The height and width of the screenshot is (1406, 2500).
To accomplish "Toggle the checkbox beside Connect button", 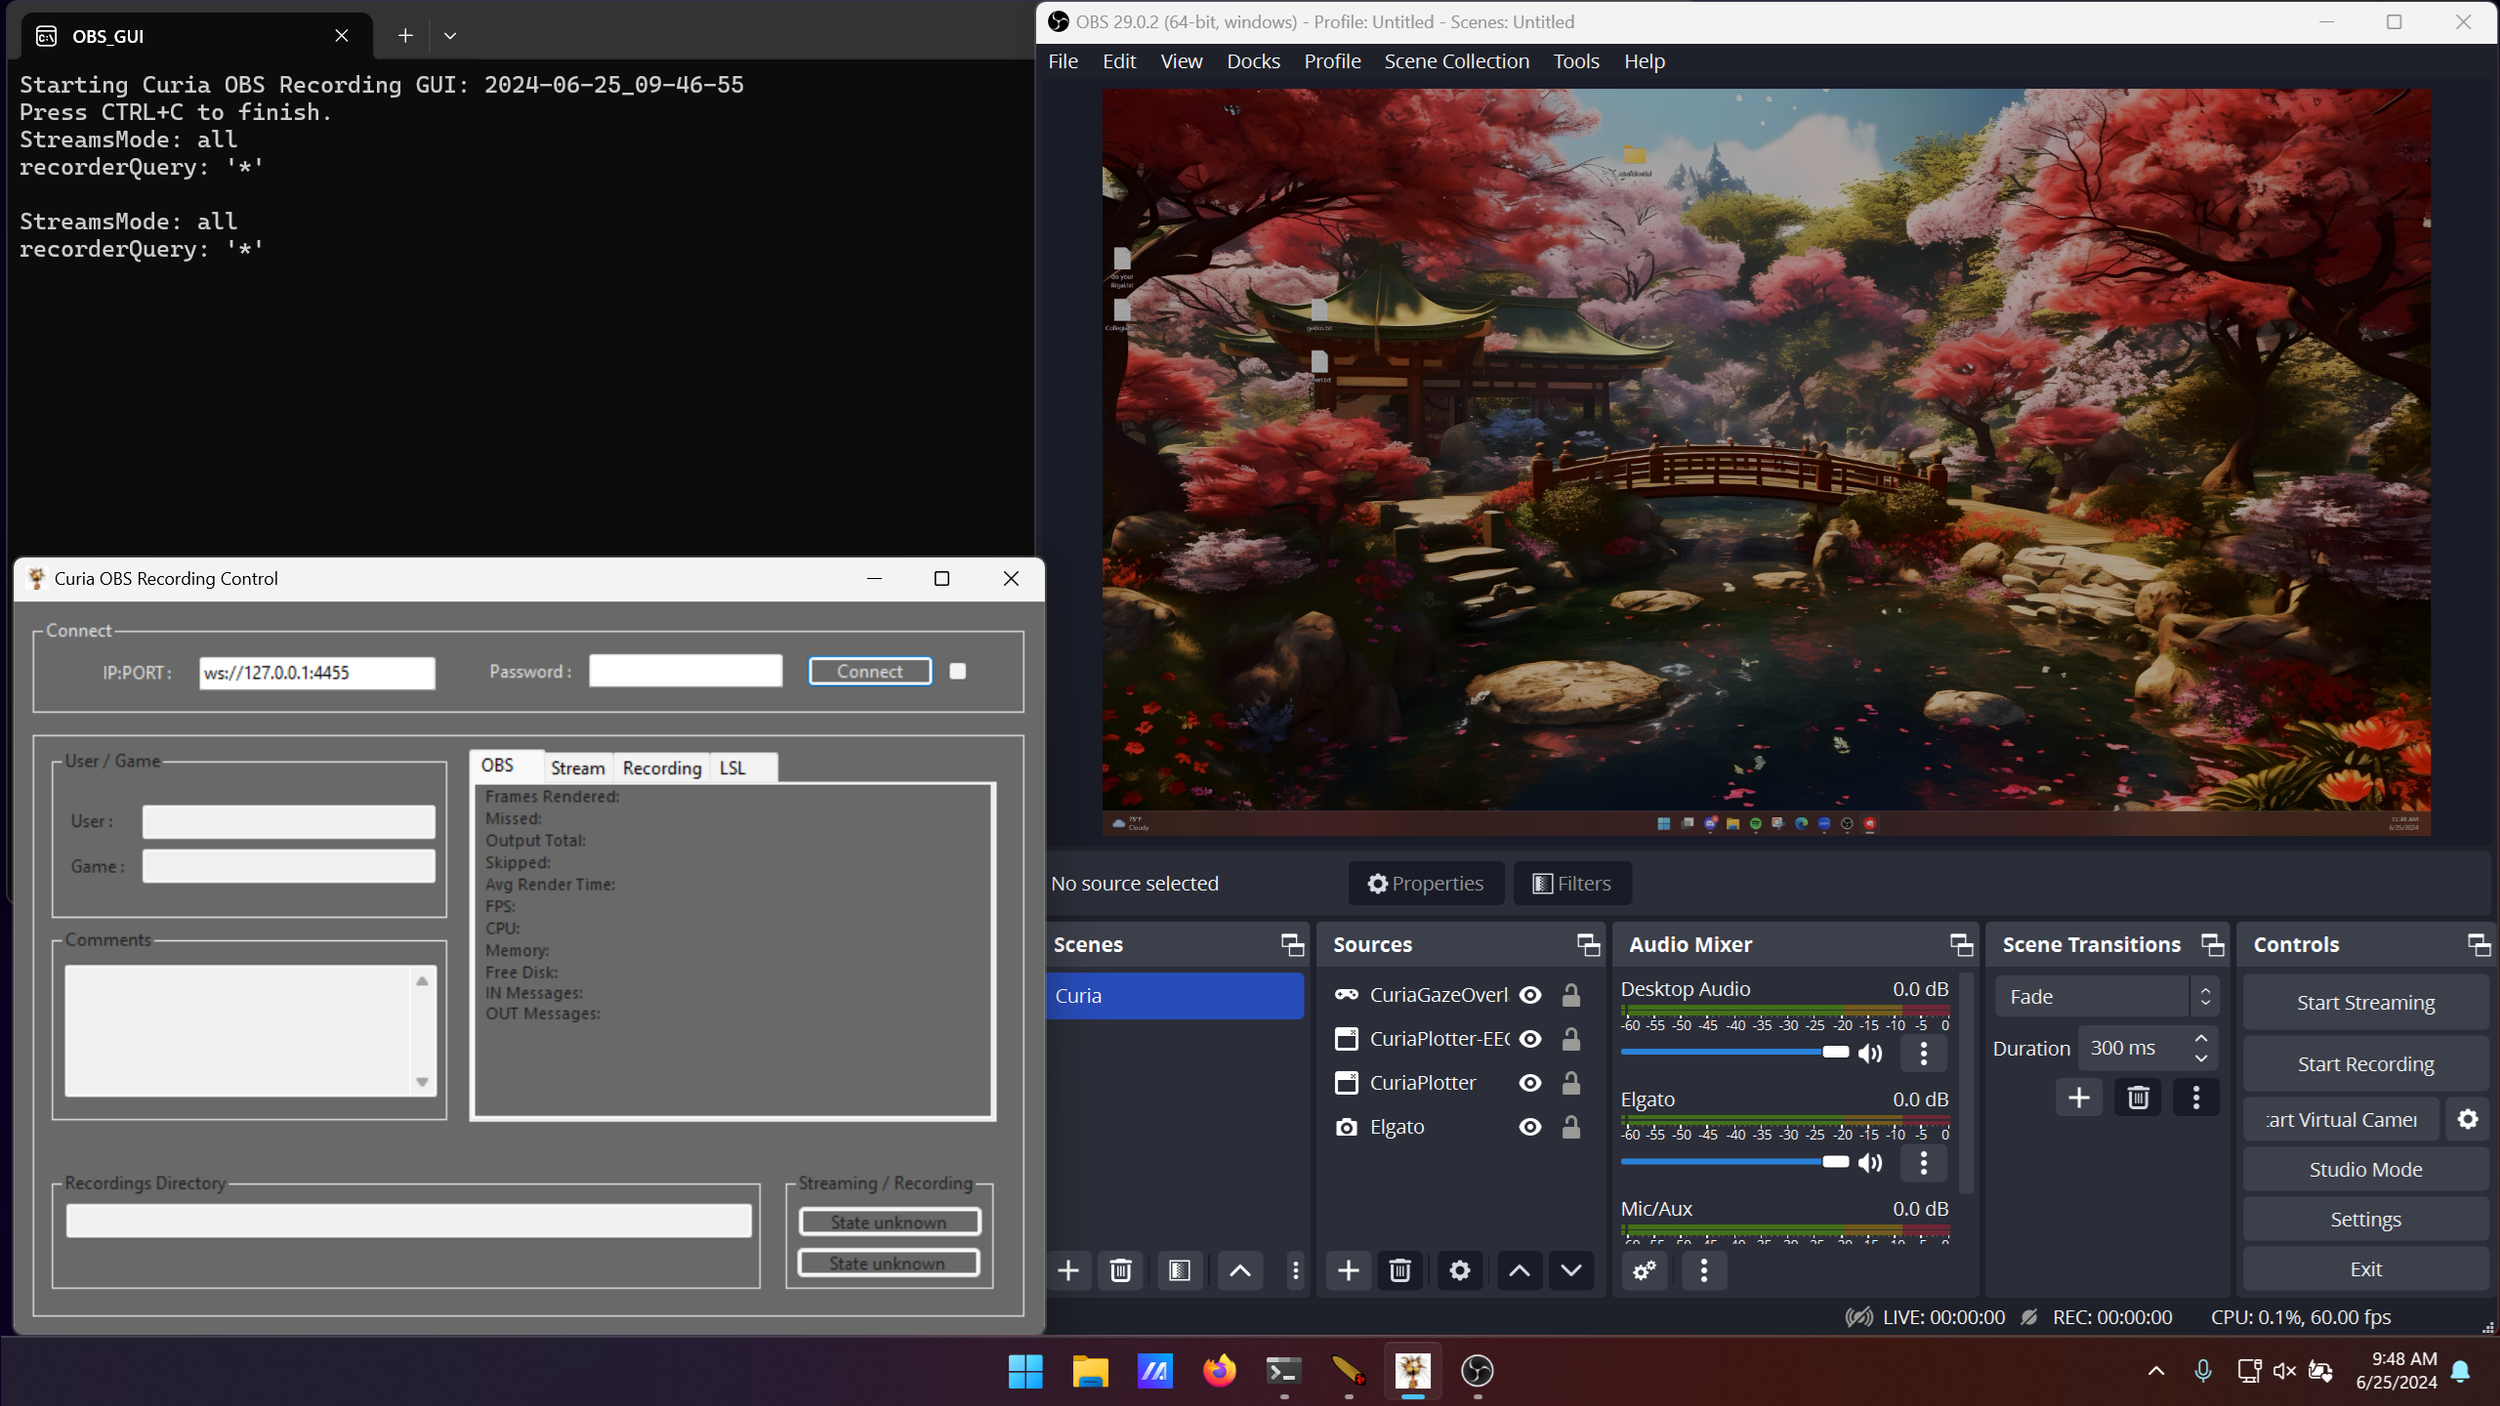I will (x=957, y=672).
